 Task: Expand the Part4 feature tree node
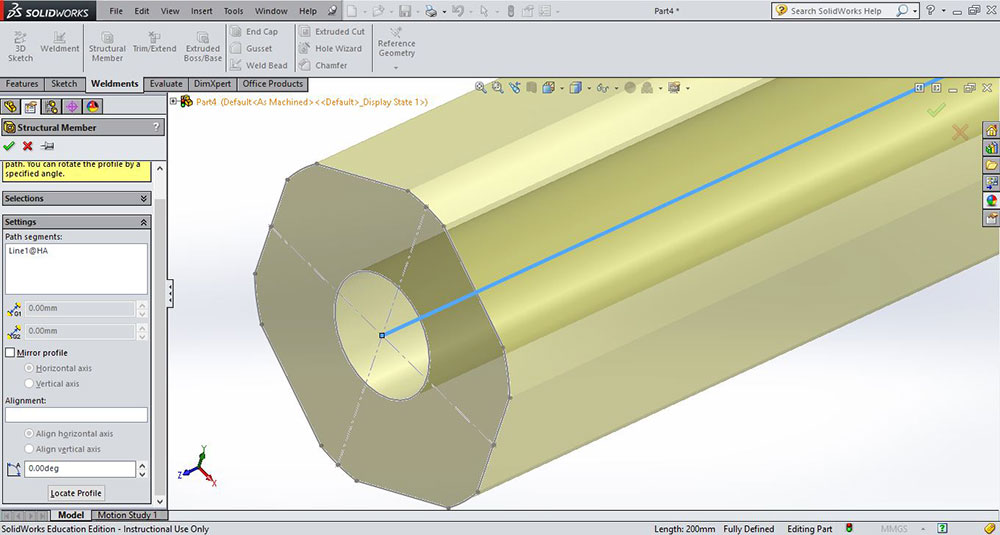coord(174,101)
